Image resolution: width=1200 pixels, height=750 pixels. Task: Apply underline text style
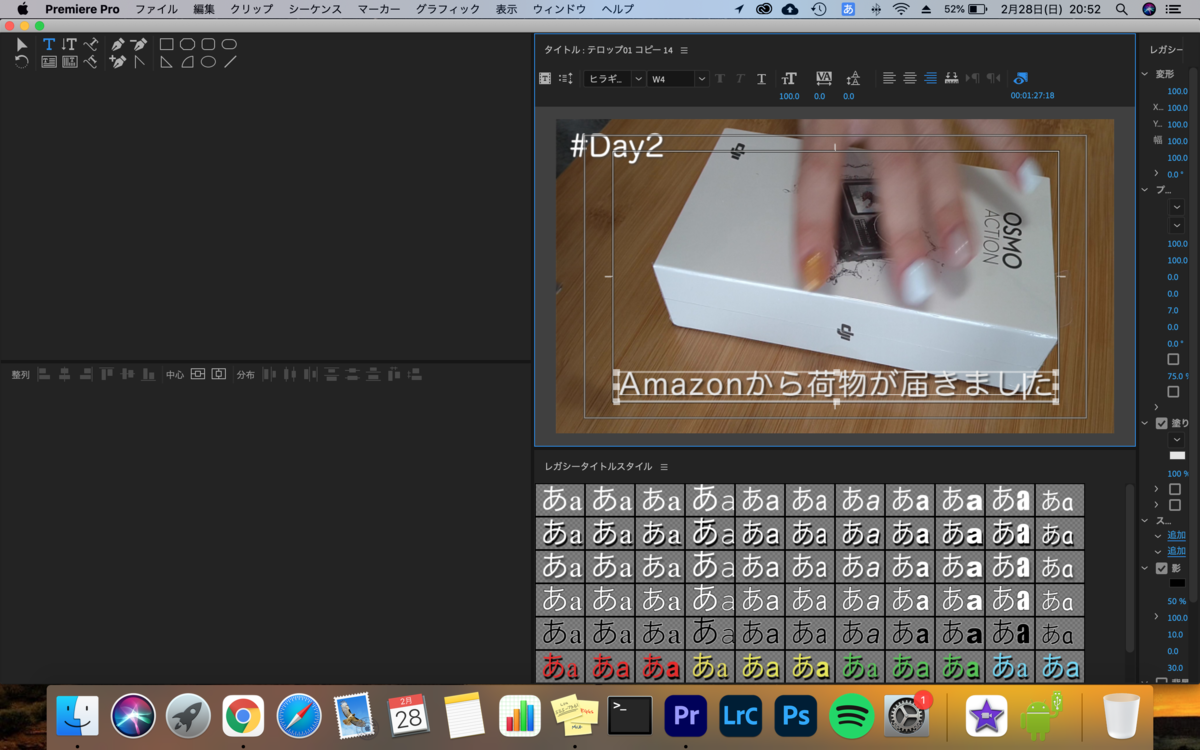[761, 78]
